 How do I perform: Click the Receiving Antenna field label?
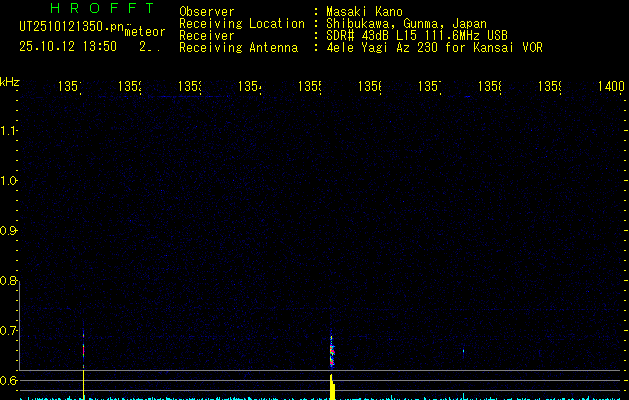pyautogui.click(x=238, y=47)
